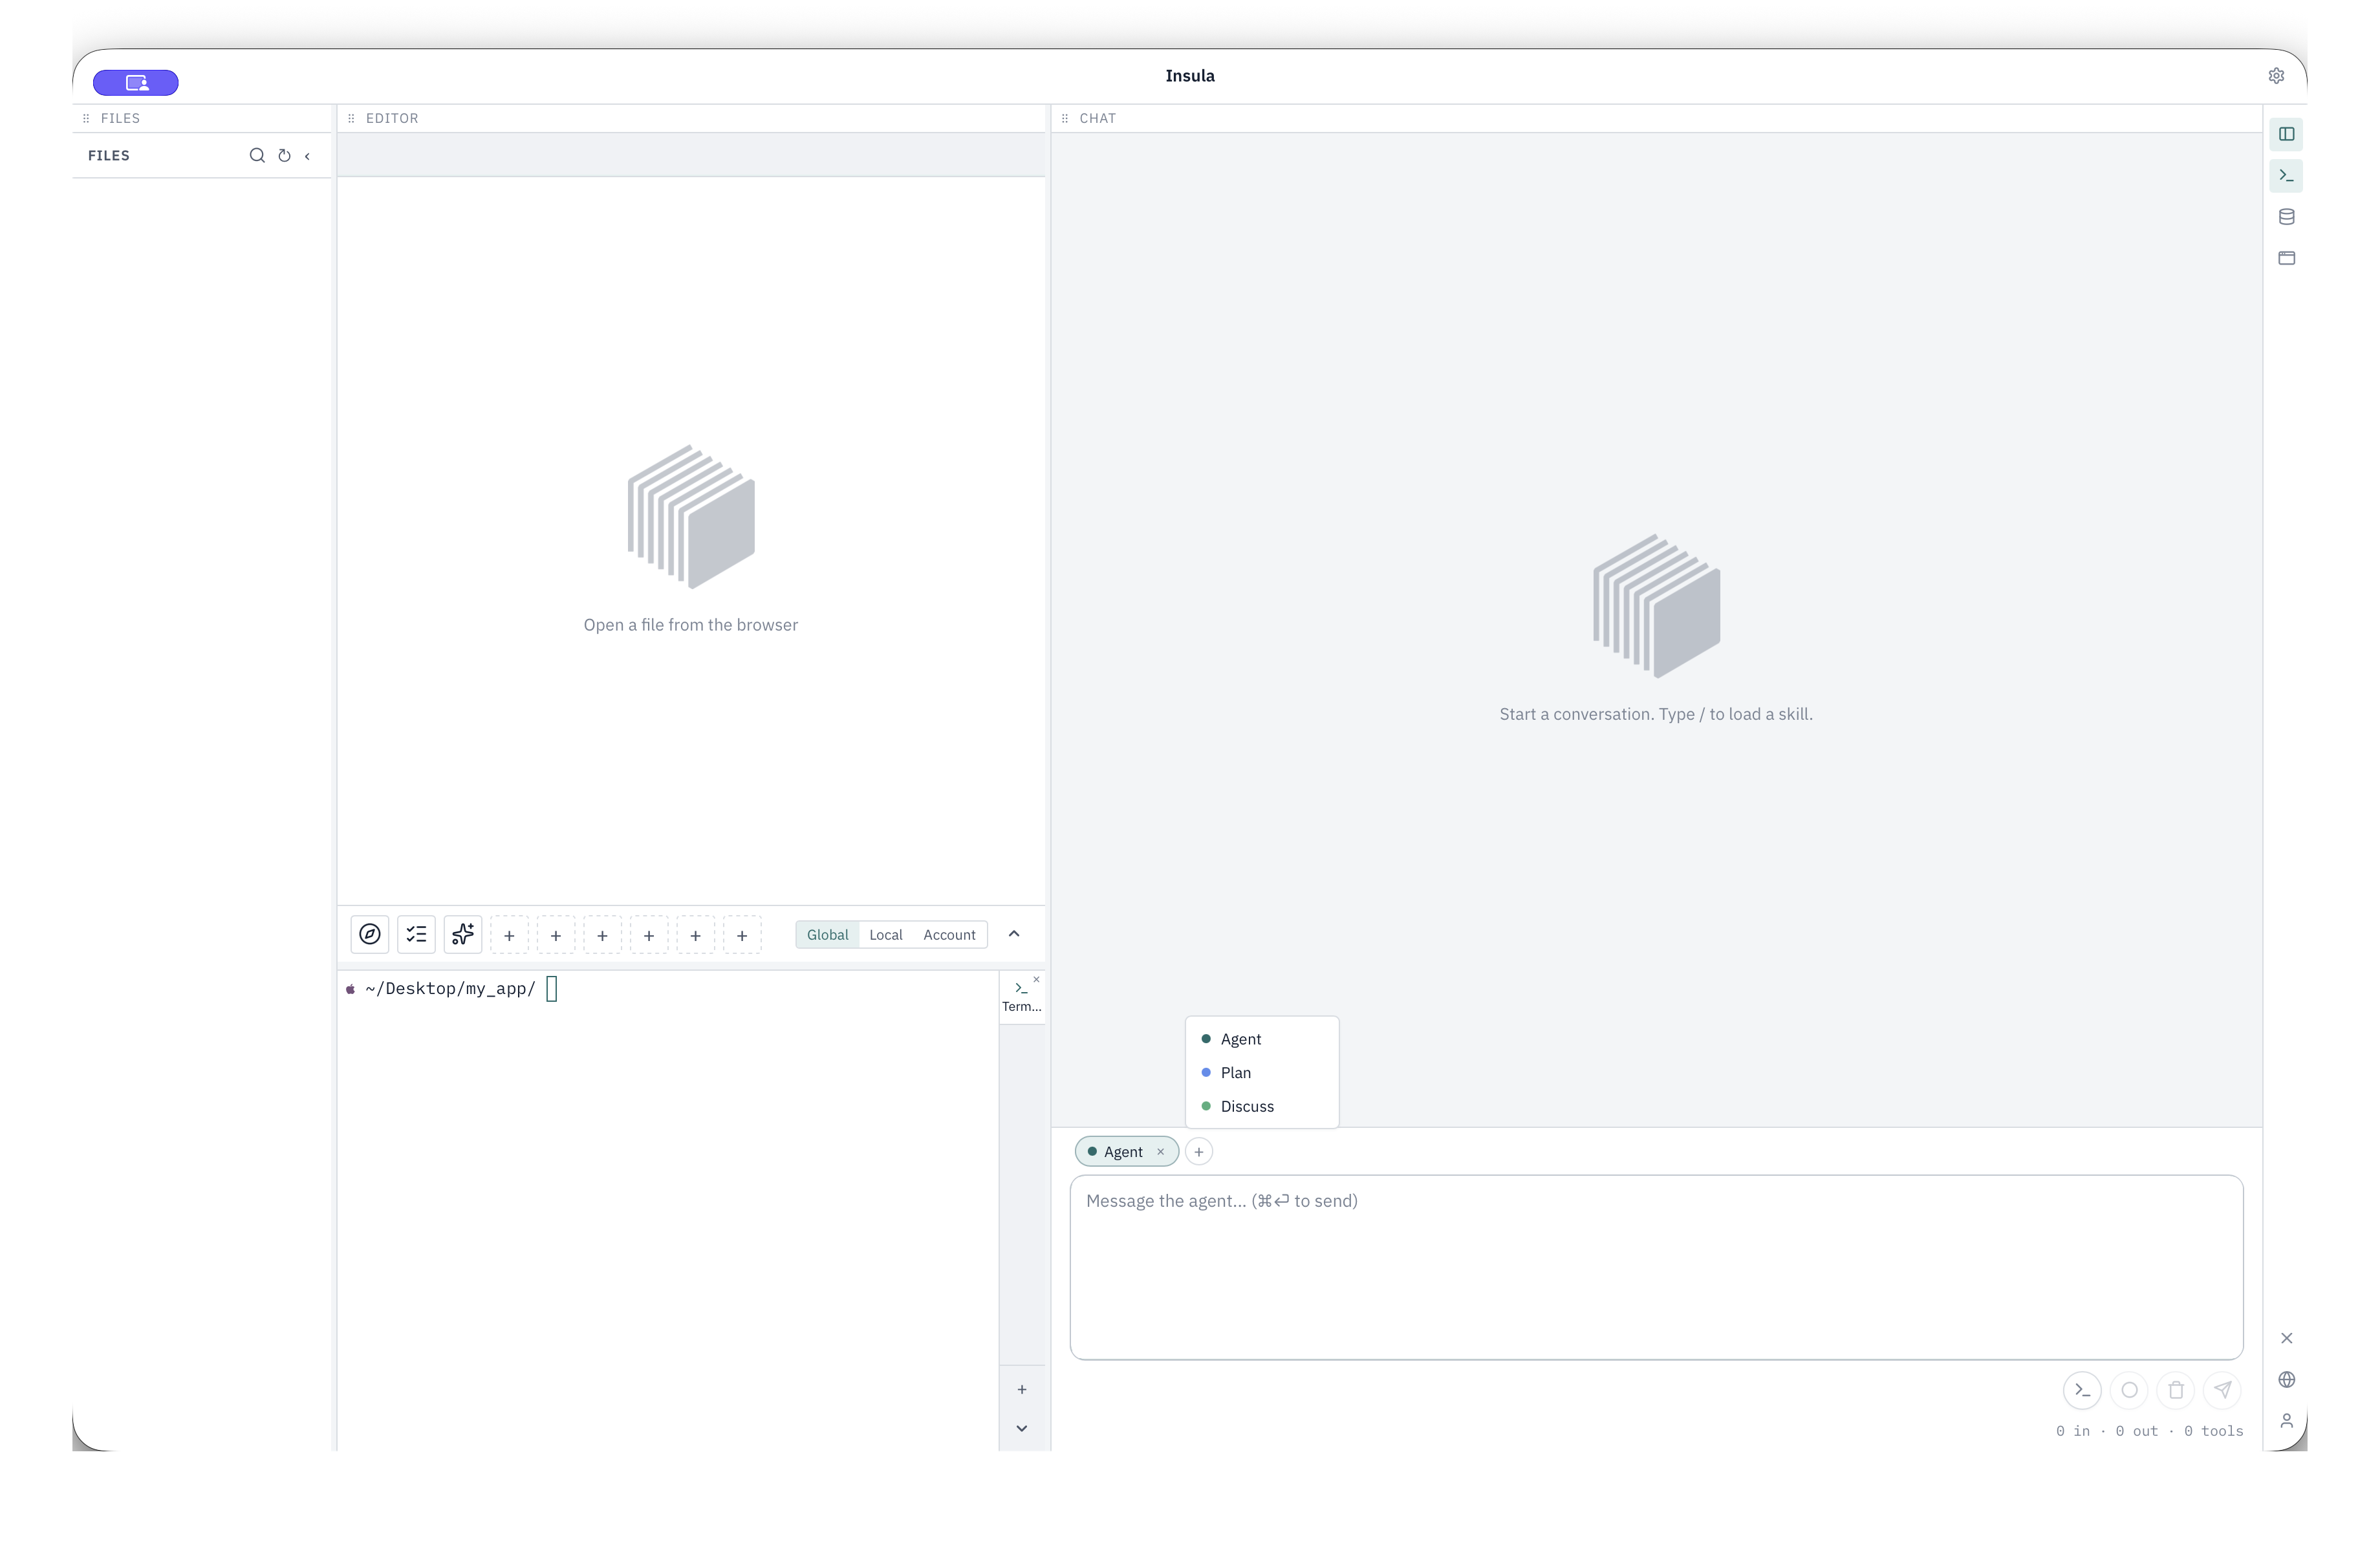Choose Discuss from the mode menu
The height and width of the screenshot is (1547, 2380).
tap(1261, 1106)
